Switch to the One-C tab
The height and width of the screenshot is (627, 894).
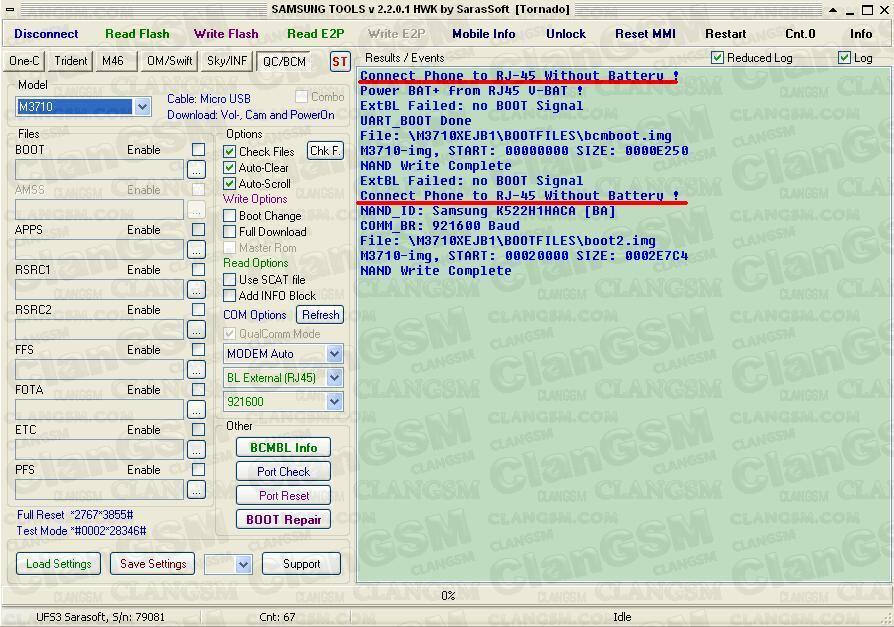25,61
